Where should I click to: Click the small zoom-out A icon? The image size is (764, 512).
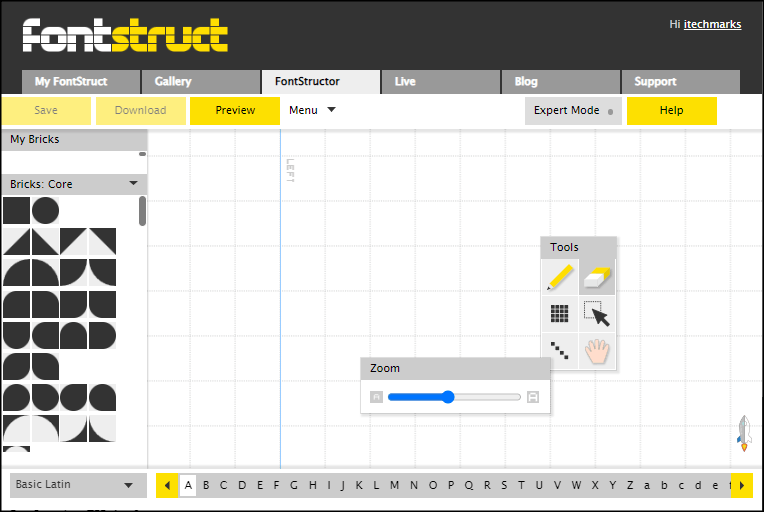[x=376, y=397]
